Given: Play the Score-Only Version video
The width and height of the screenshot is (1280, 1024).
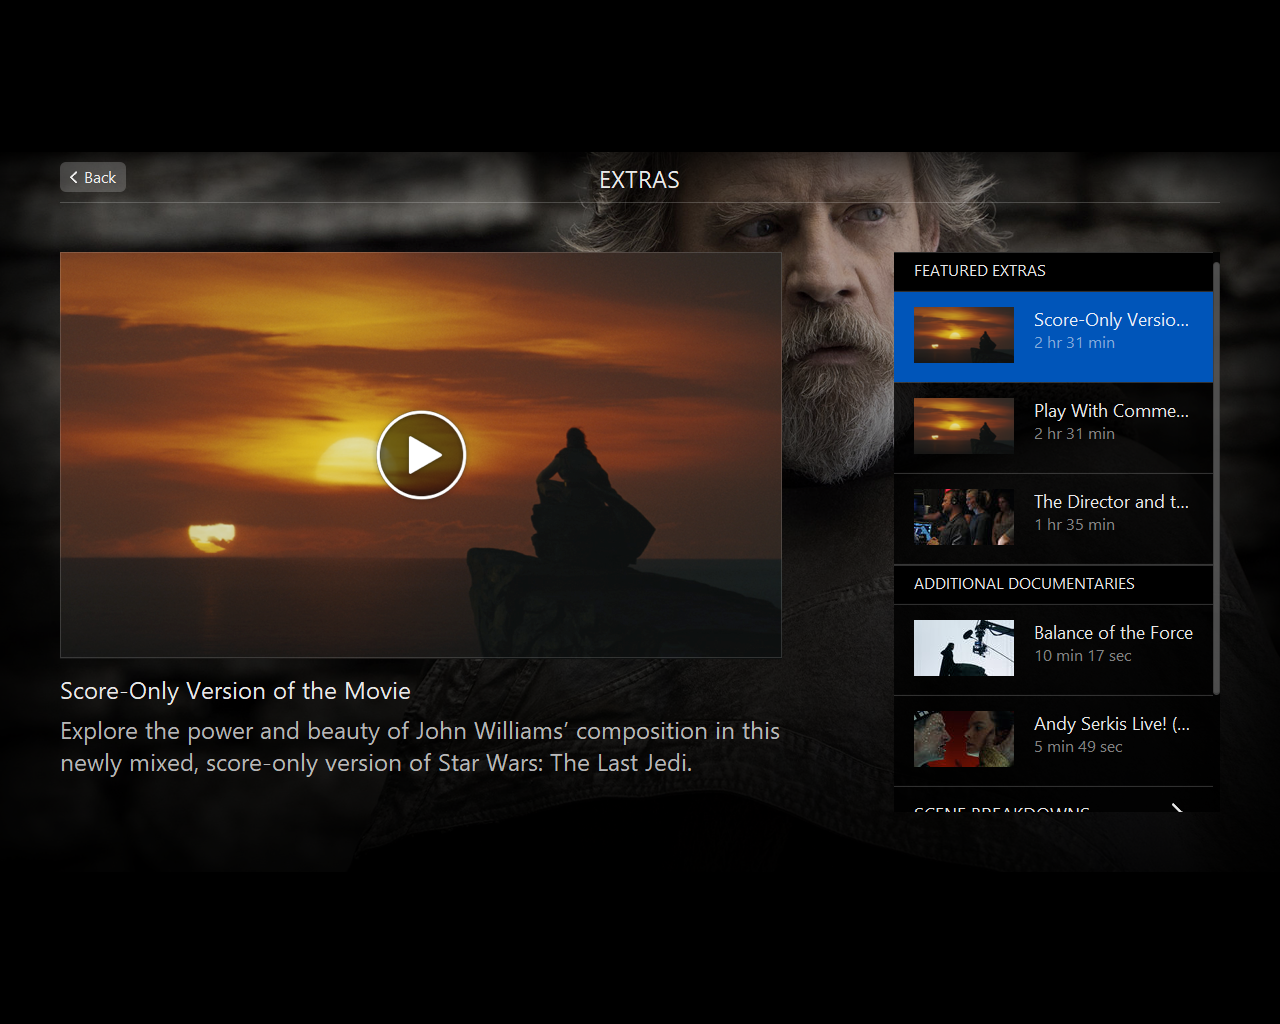Looking at the screenshot, I should [421, 455].
